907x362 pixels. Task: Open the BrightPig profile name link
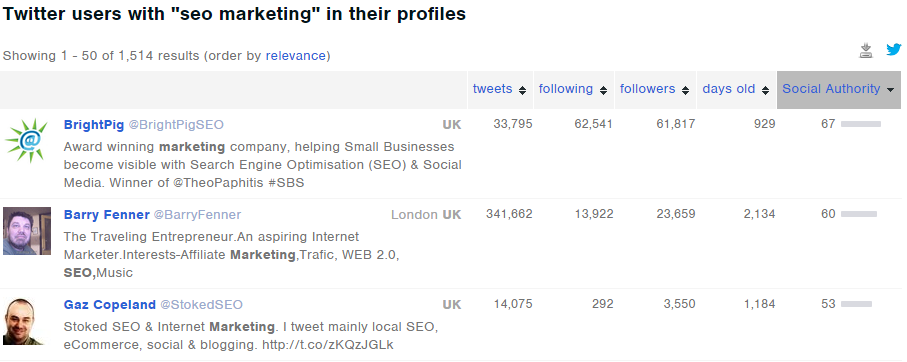(x=93, y=124)
